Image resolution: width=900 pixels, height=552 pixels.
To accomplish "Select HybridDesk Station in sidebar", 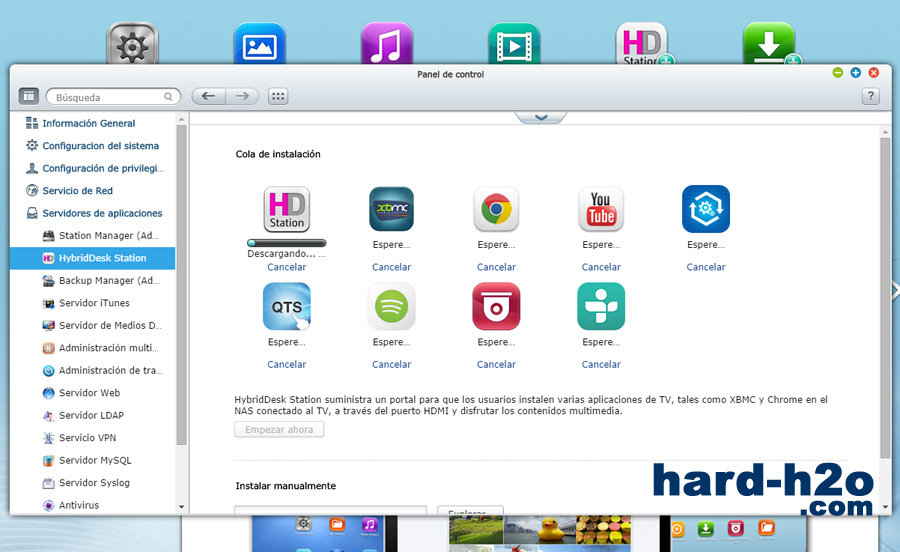I will click(x=92, y=258).
